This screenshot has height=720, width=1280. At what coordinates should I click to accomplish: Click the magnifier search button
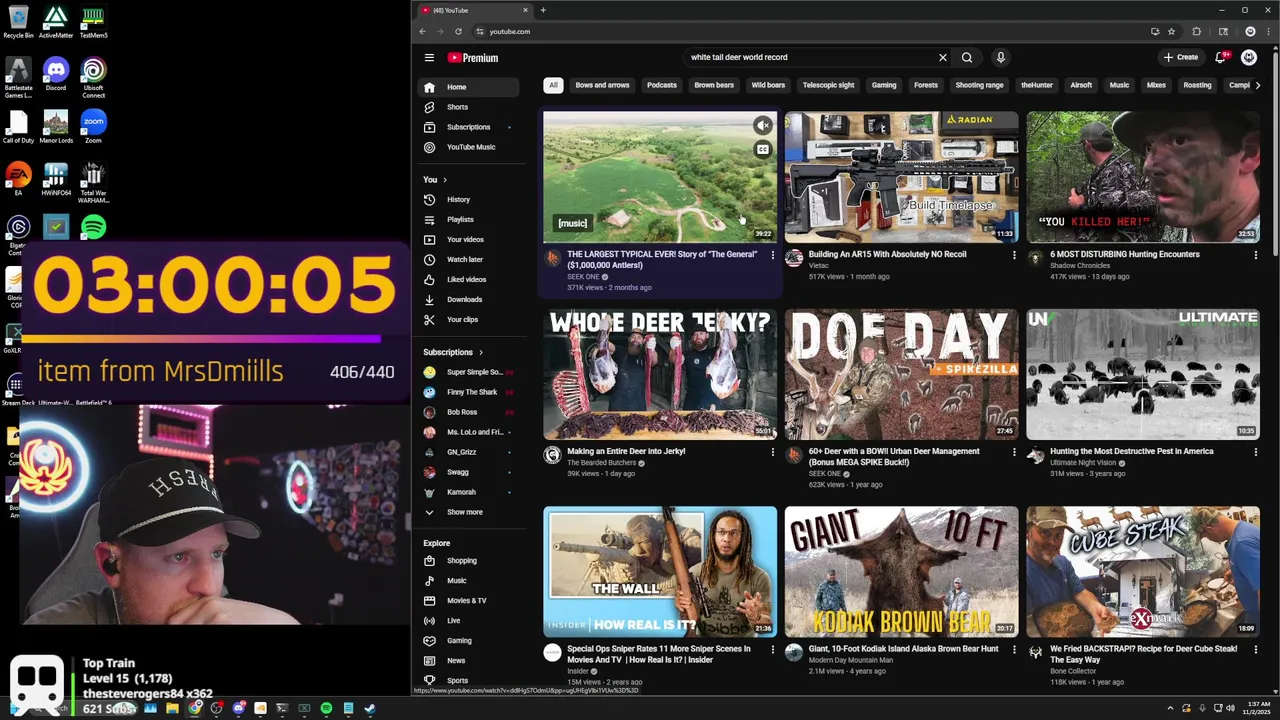coord(967,58)
